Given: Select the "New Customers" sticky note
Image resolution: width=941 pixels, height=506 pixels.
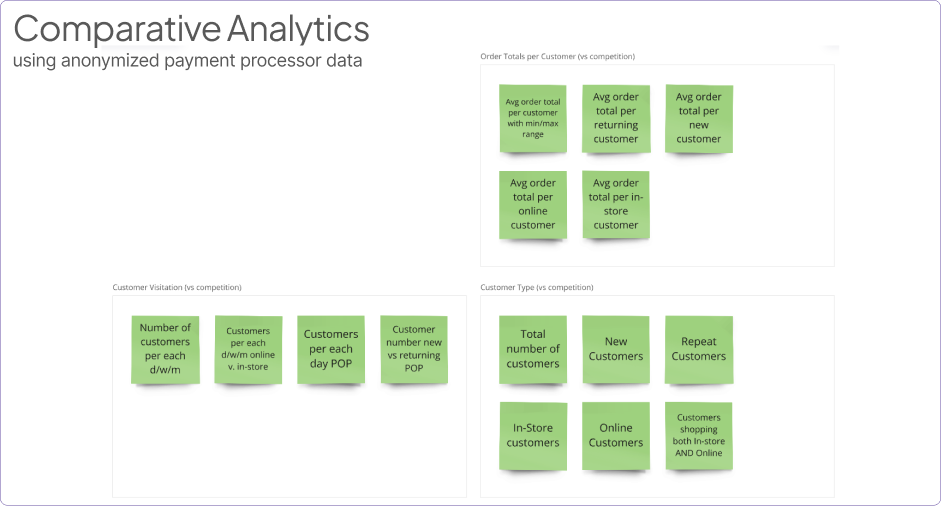Looking at the screenshot, I should (x=616, y=349).
